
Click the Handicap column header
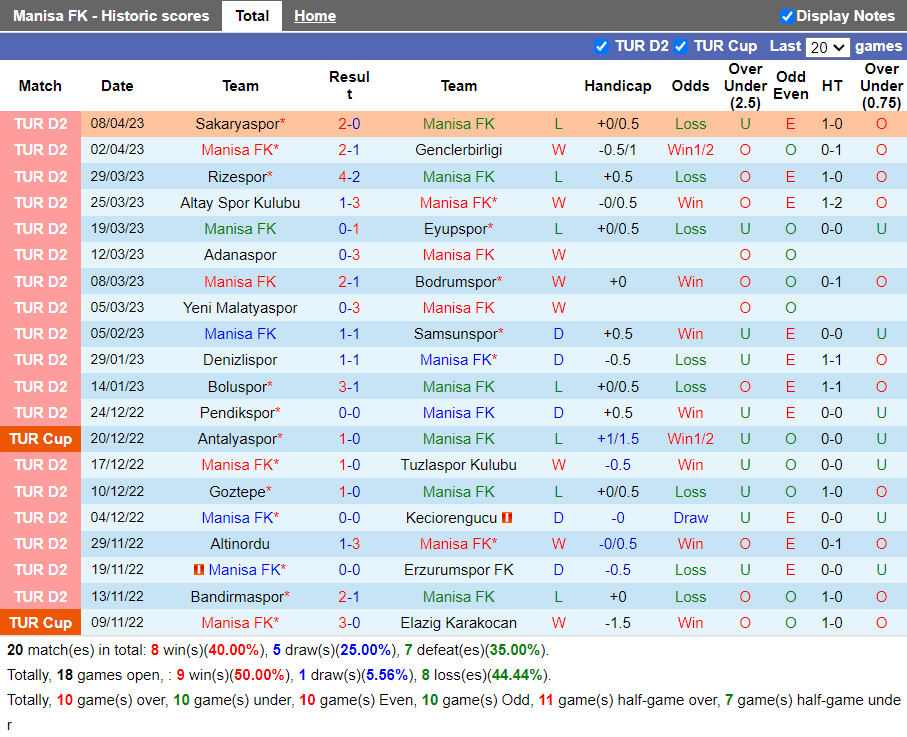[617, 86]
